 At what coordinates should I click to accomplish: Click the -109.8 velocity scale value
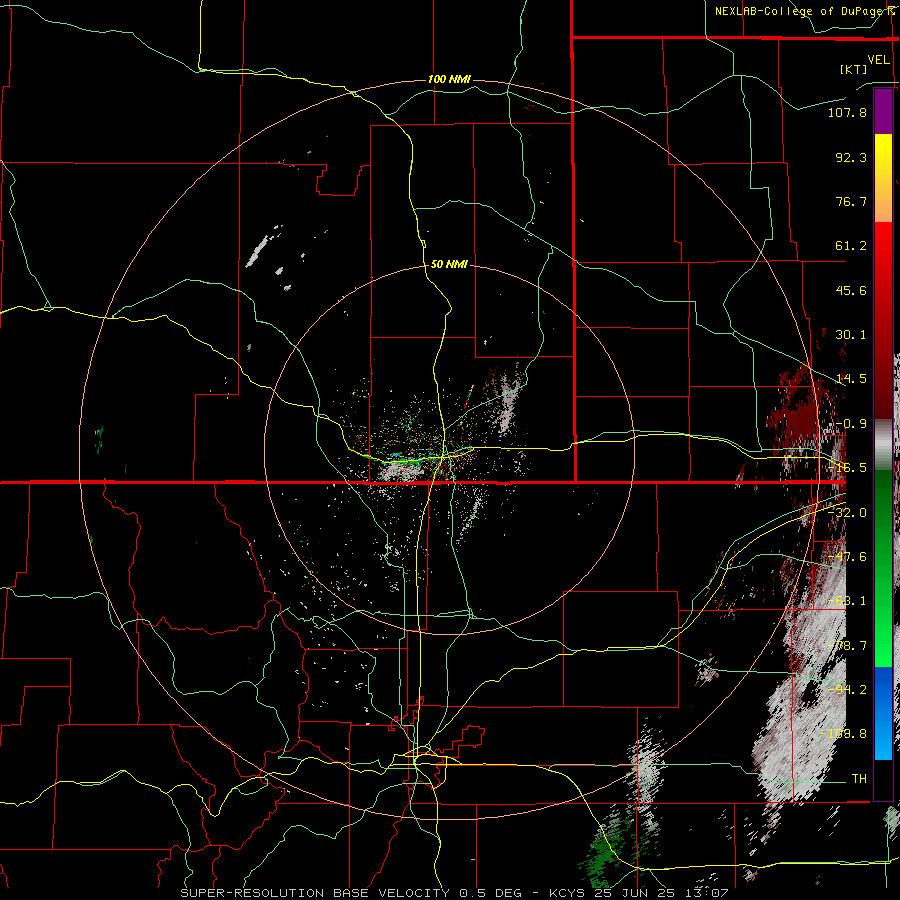843,734
